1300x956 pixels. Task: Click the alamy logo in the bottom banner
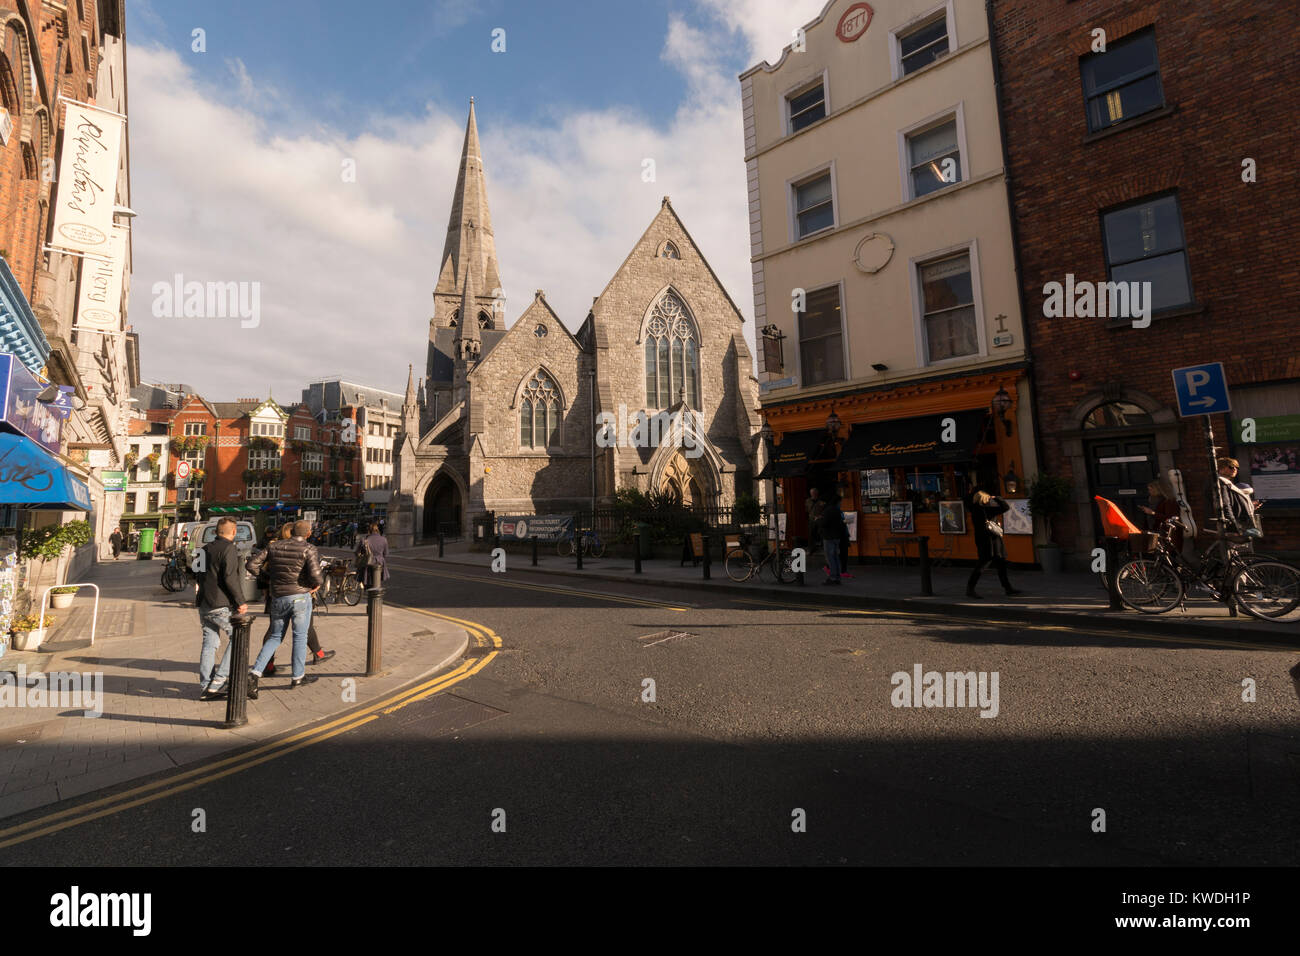point(101,910)
